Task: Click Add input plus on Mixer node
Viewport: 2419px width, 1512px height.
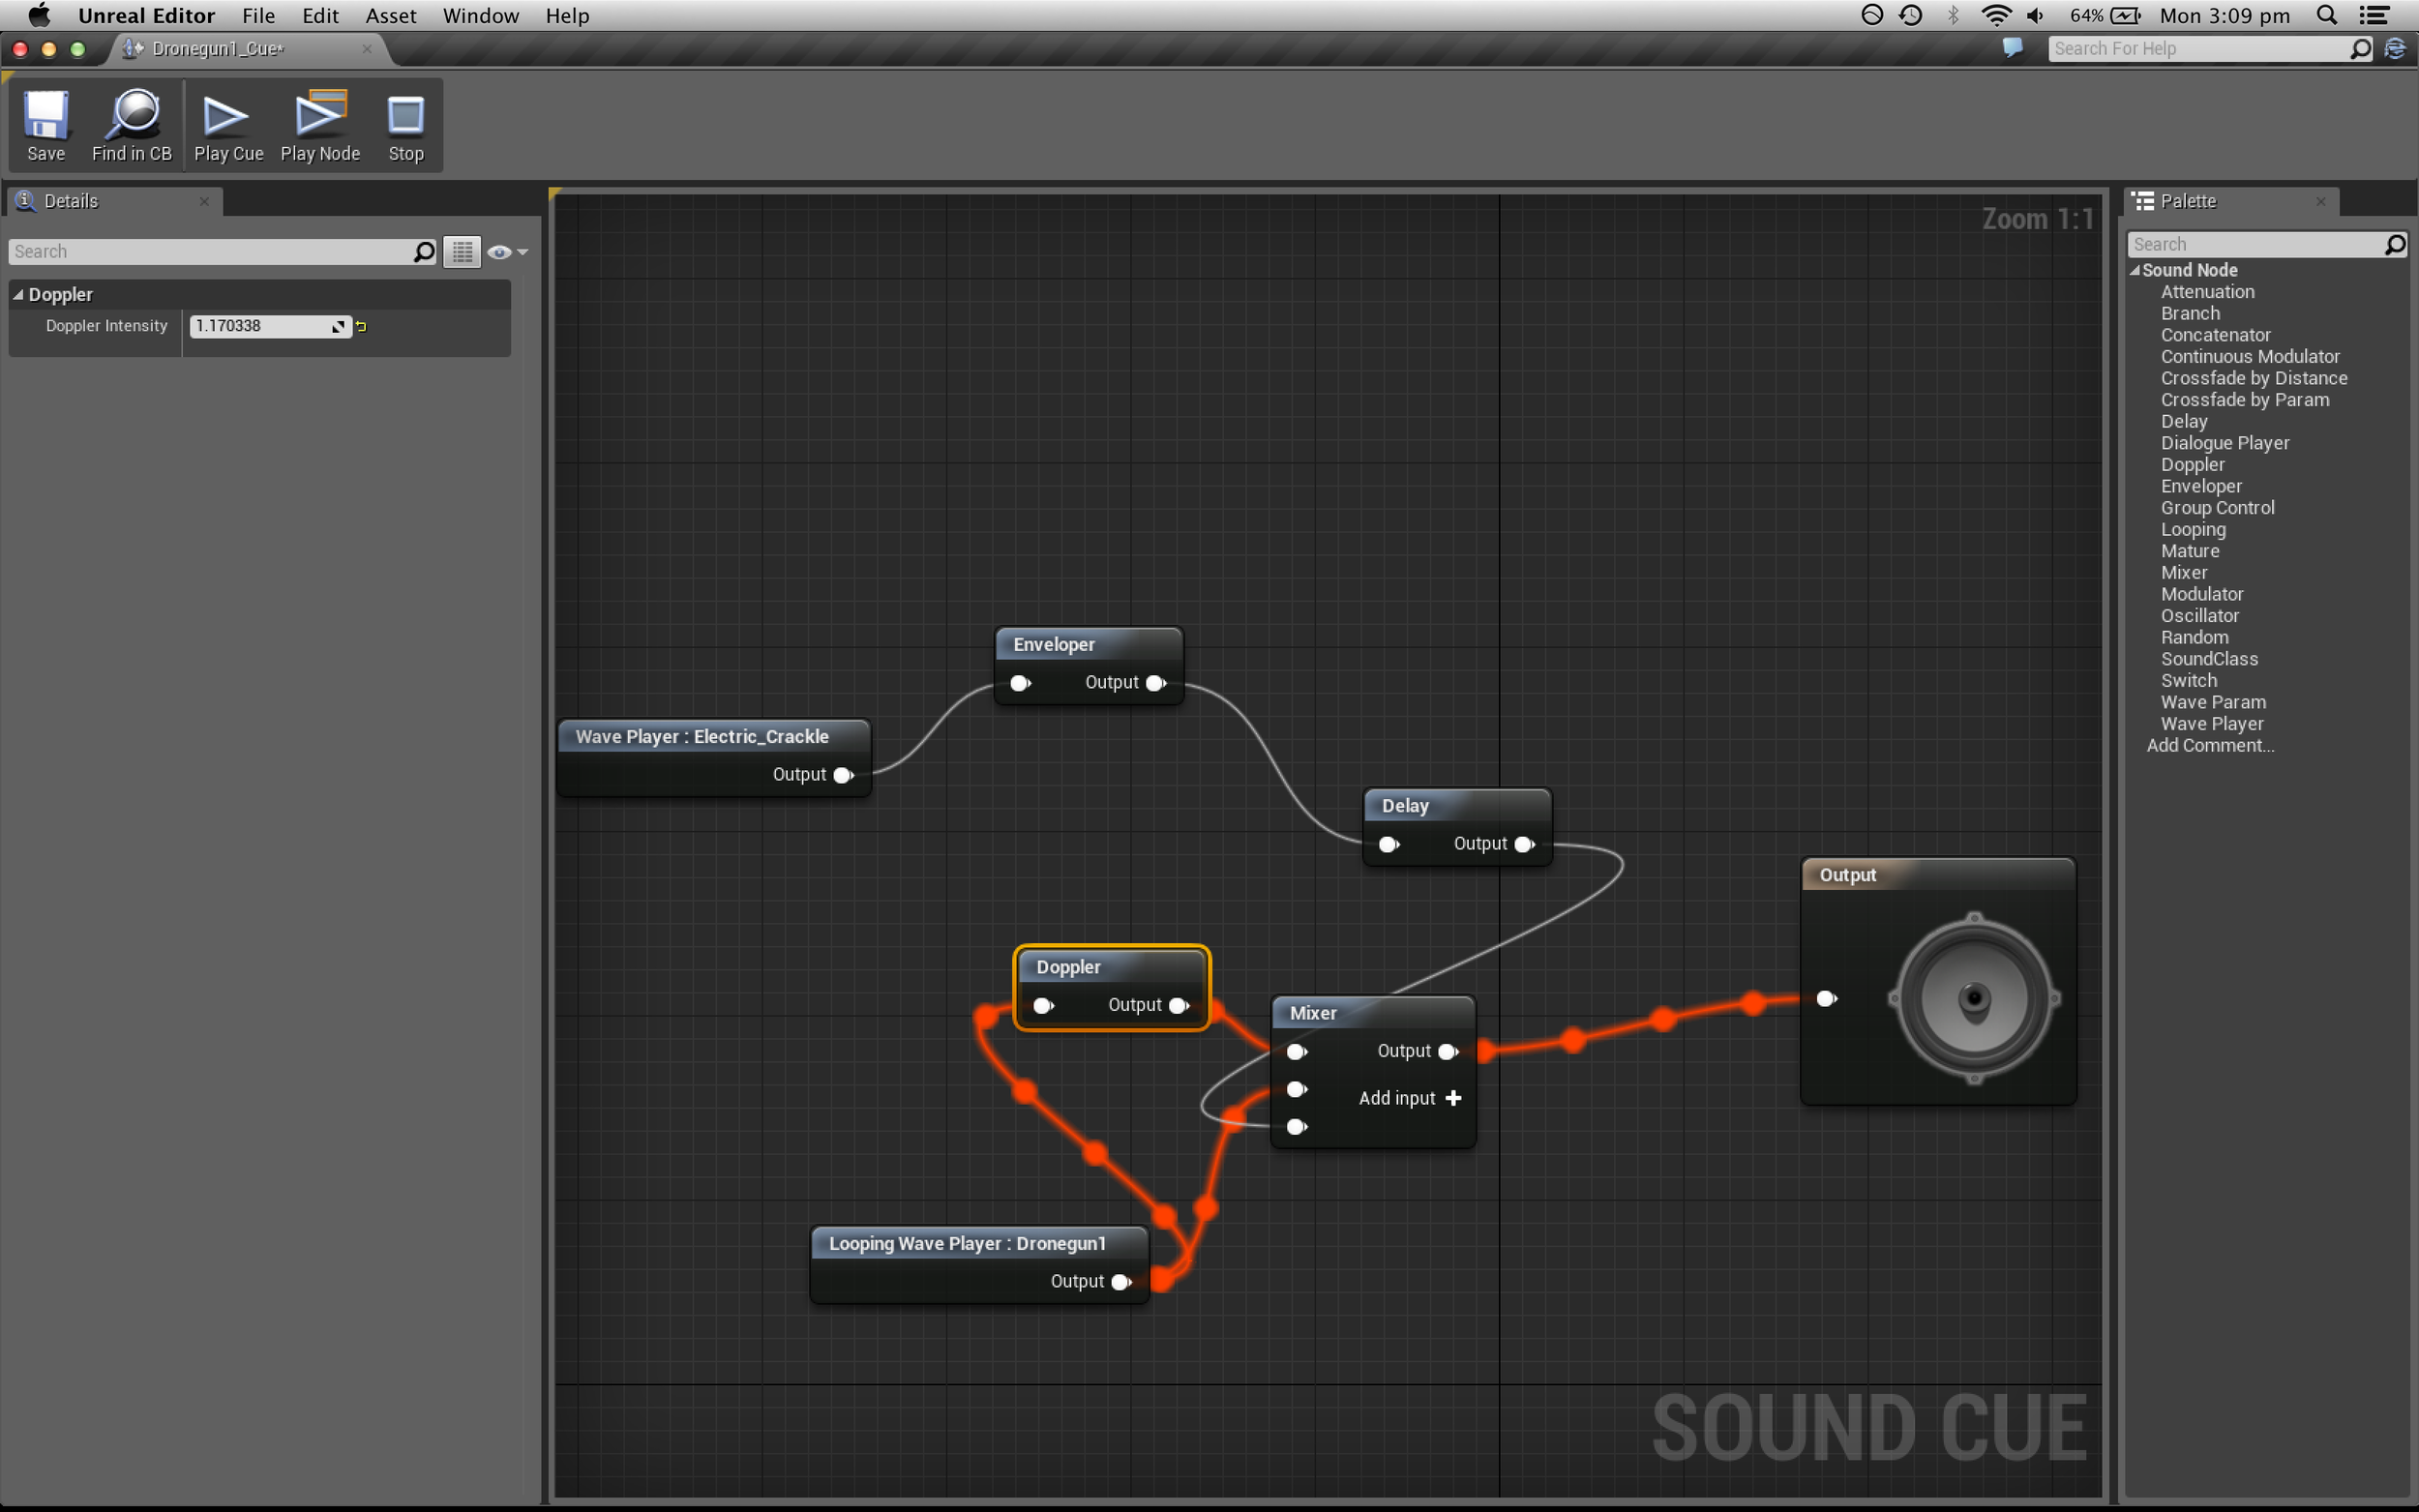Action: click(1453, 1098)
